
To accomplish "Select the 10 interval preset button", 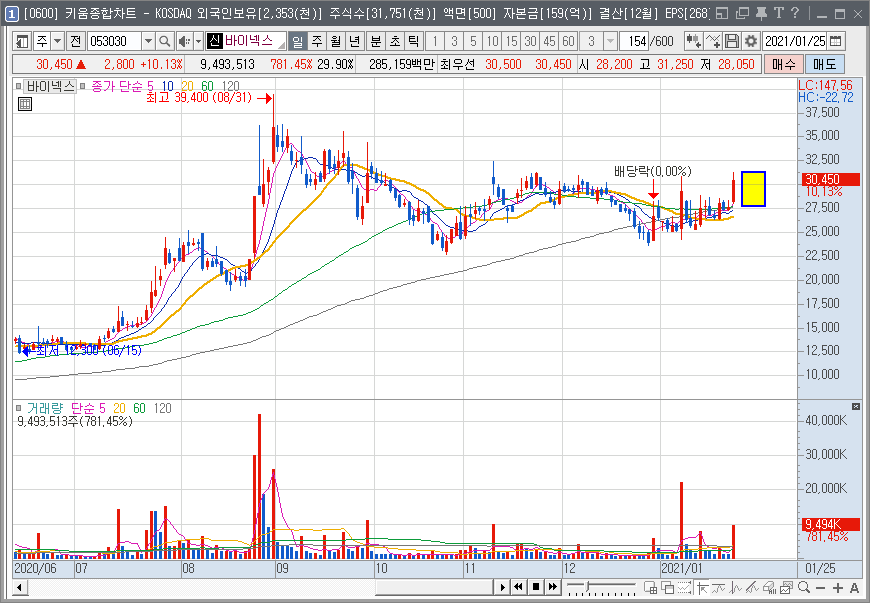I will click(492, 41).
